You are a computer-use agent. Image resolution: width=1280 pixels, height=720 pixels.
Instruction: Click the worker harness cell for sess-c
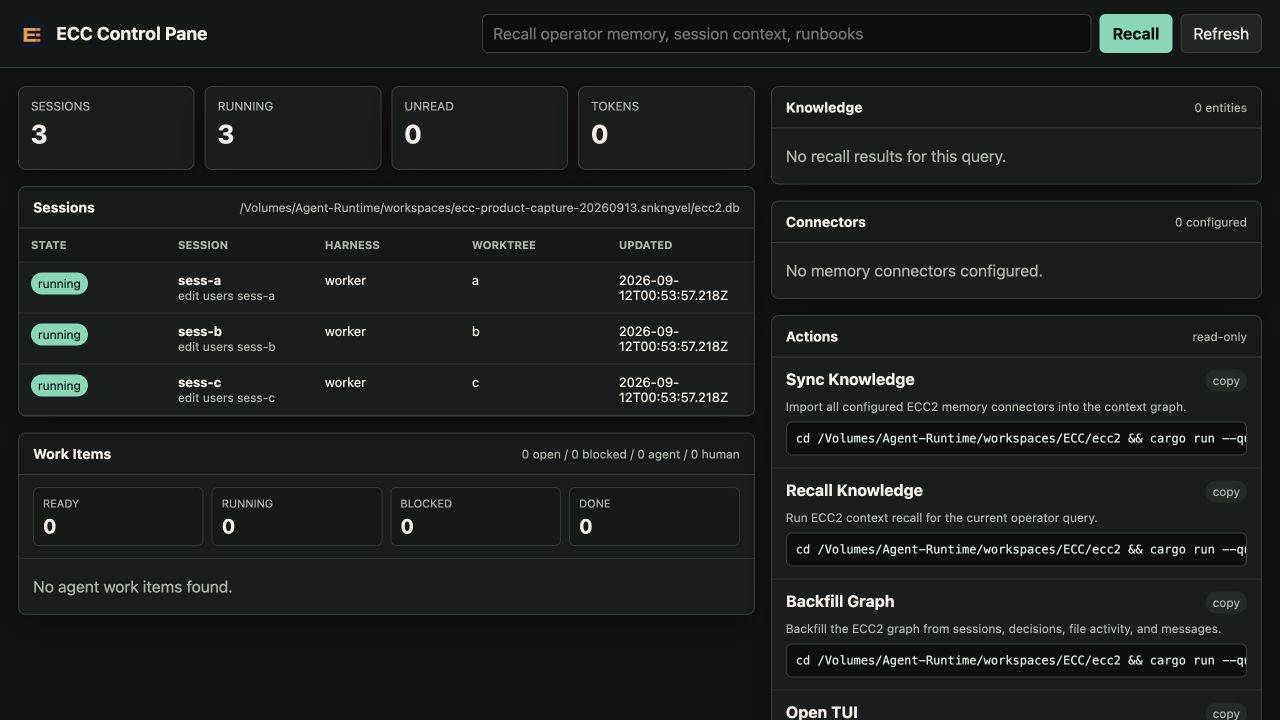tap(345, 382)
